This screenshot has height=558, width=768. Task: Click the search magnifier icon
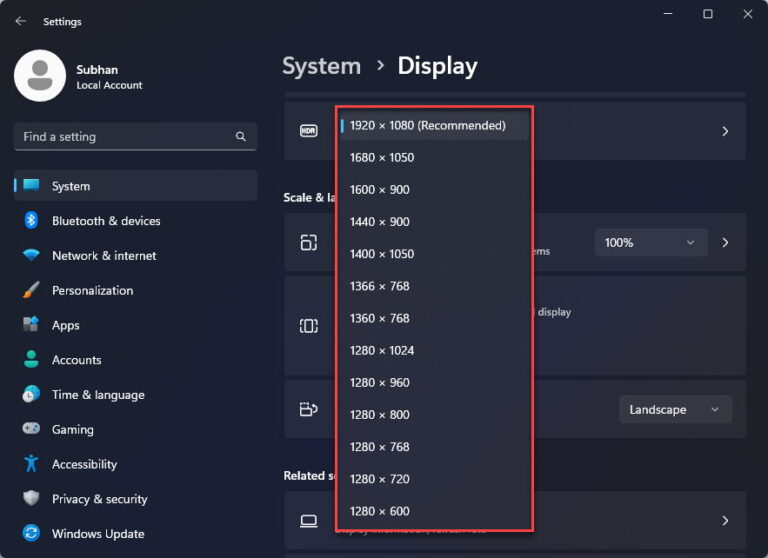tap(240, 137)
